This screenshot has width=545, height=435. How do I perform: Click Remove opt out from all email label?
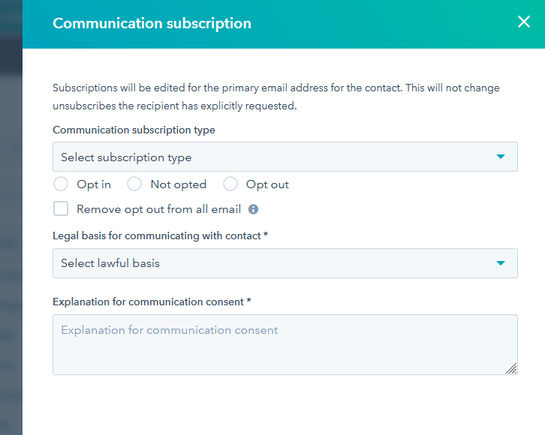pyautogui.click(x=159, y=210)
